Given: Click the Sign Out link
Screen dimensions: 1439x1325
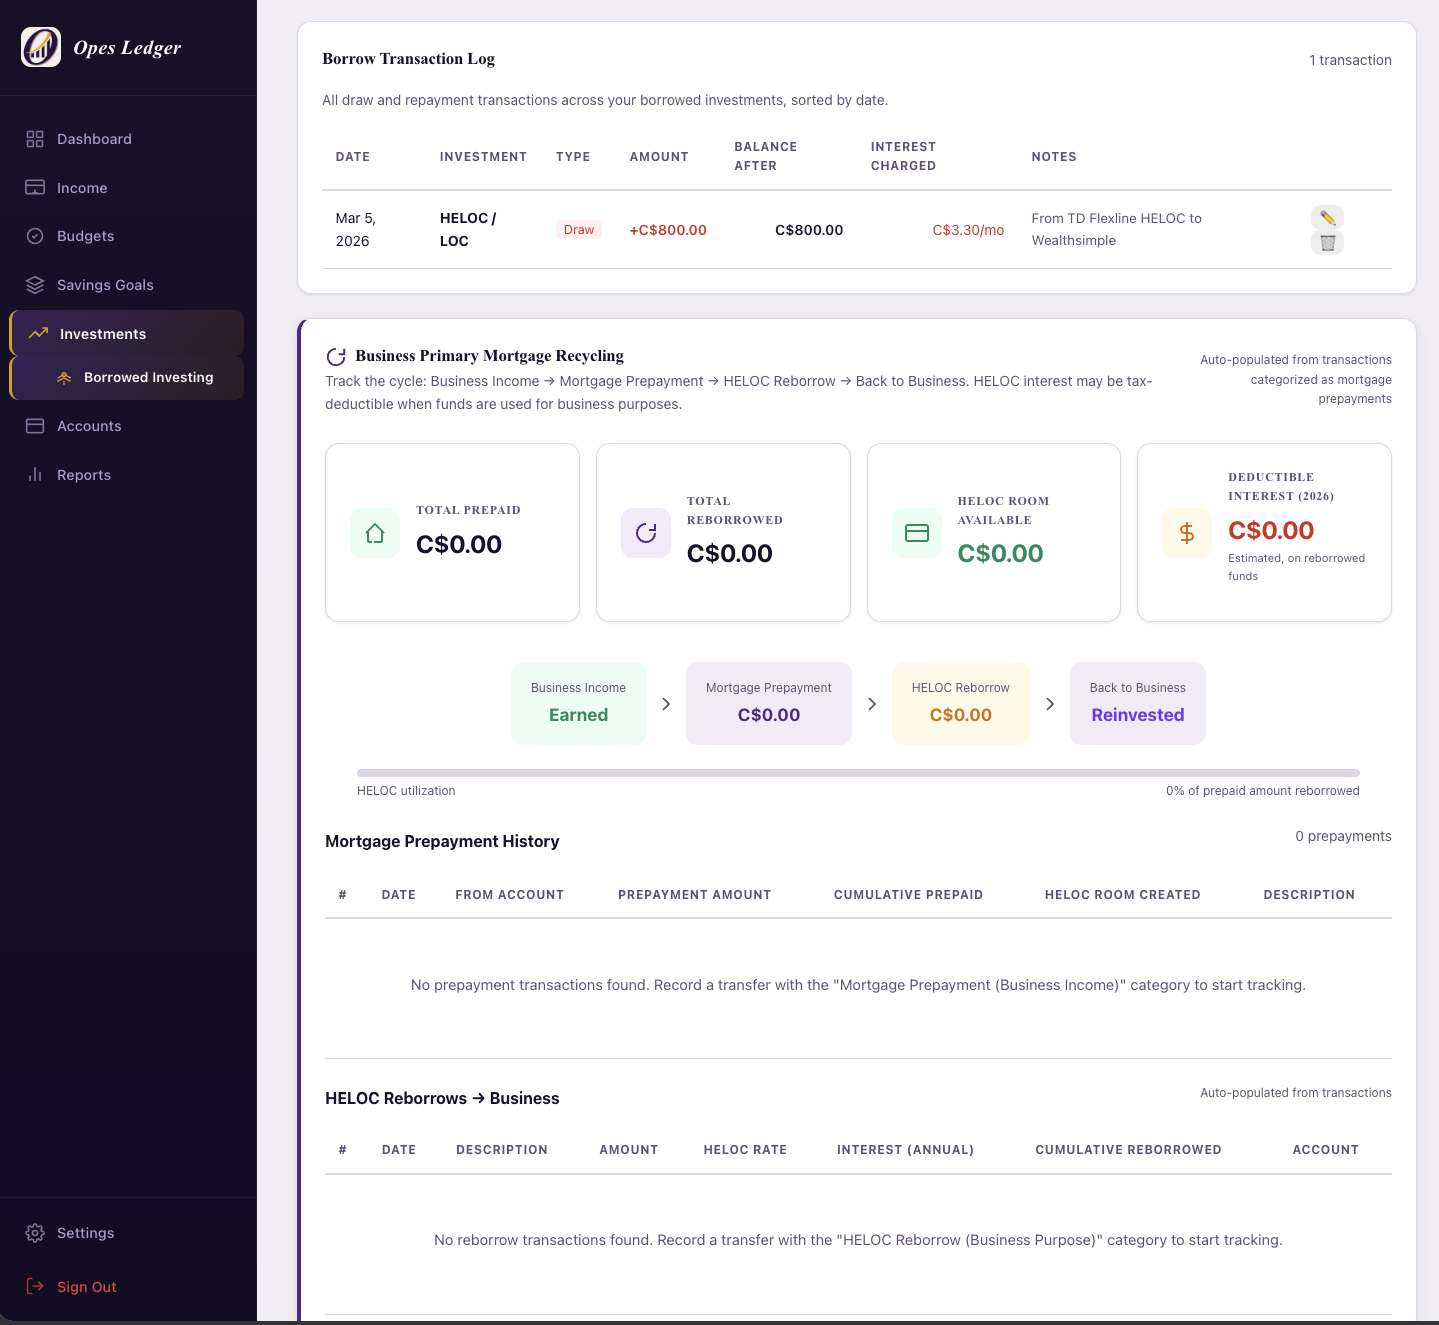Looking at the screenshot, I should [x=86, y=1286].
